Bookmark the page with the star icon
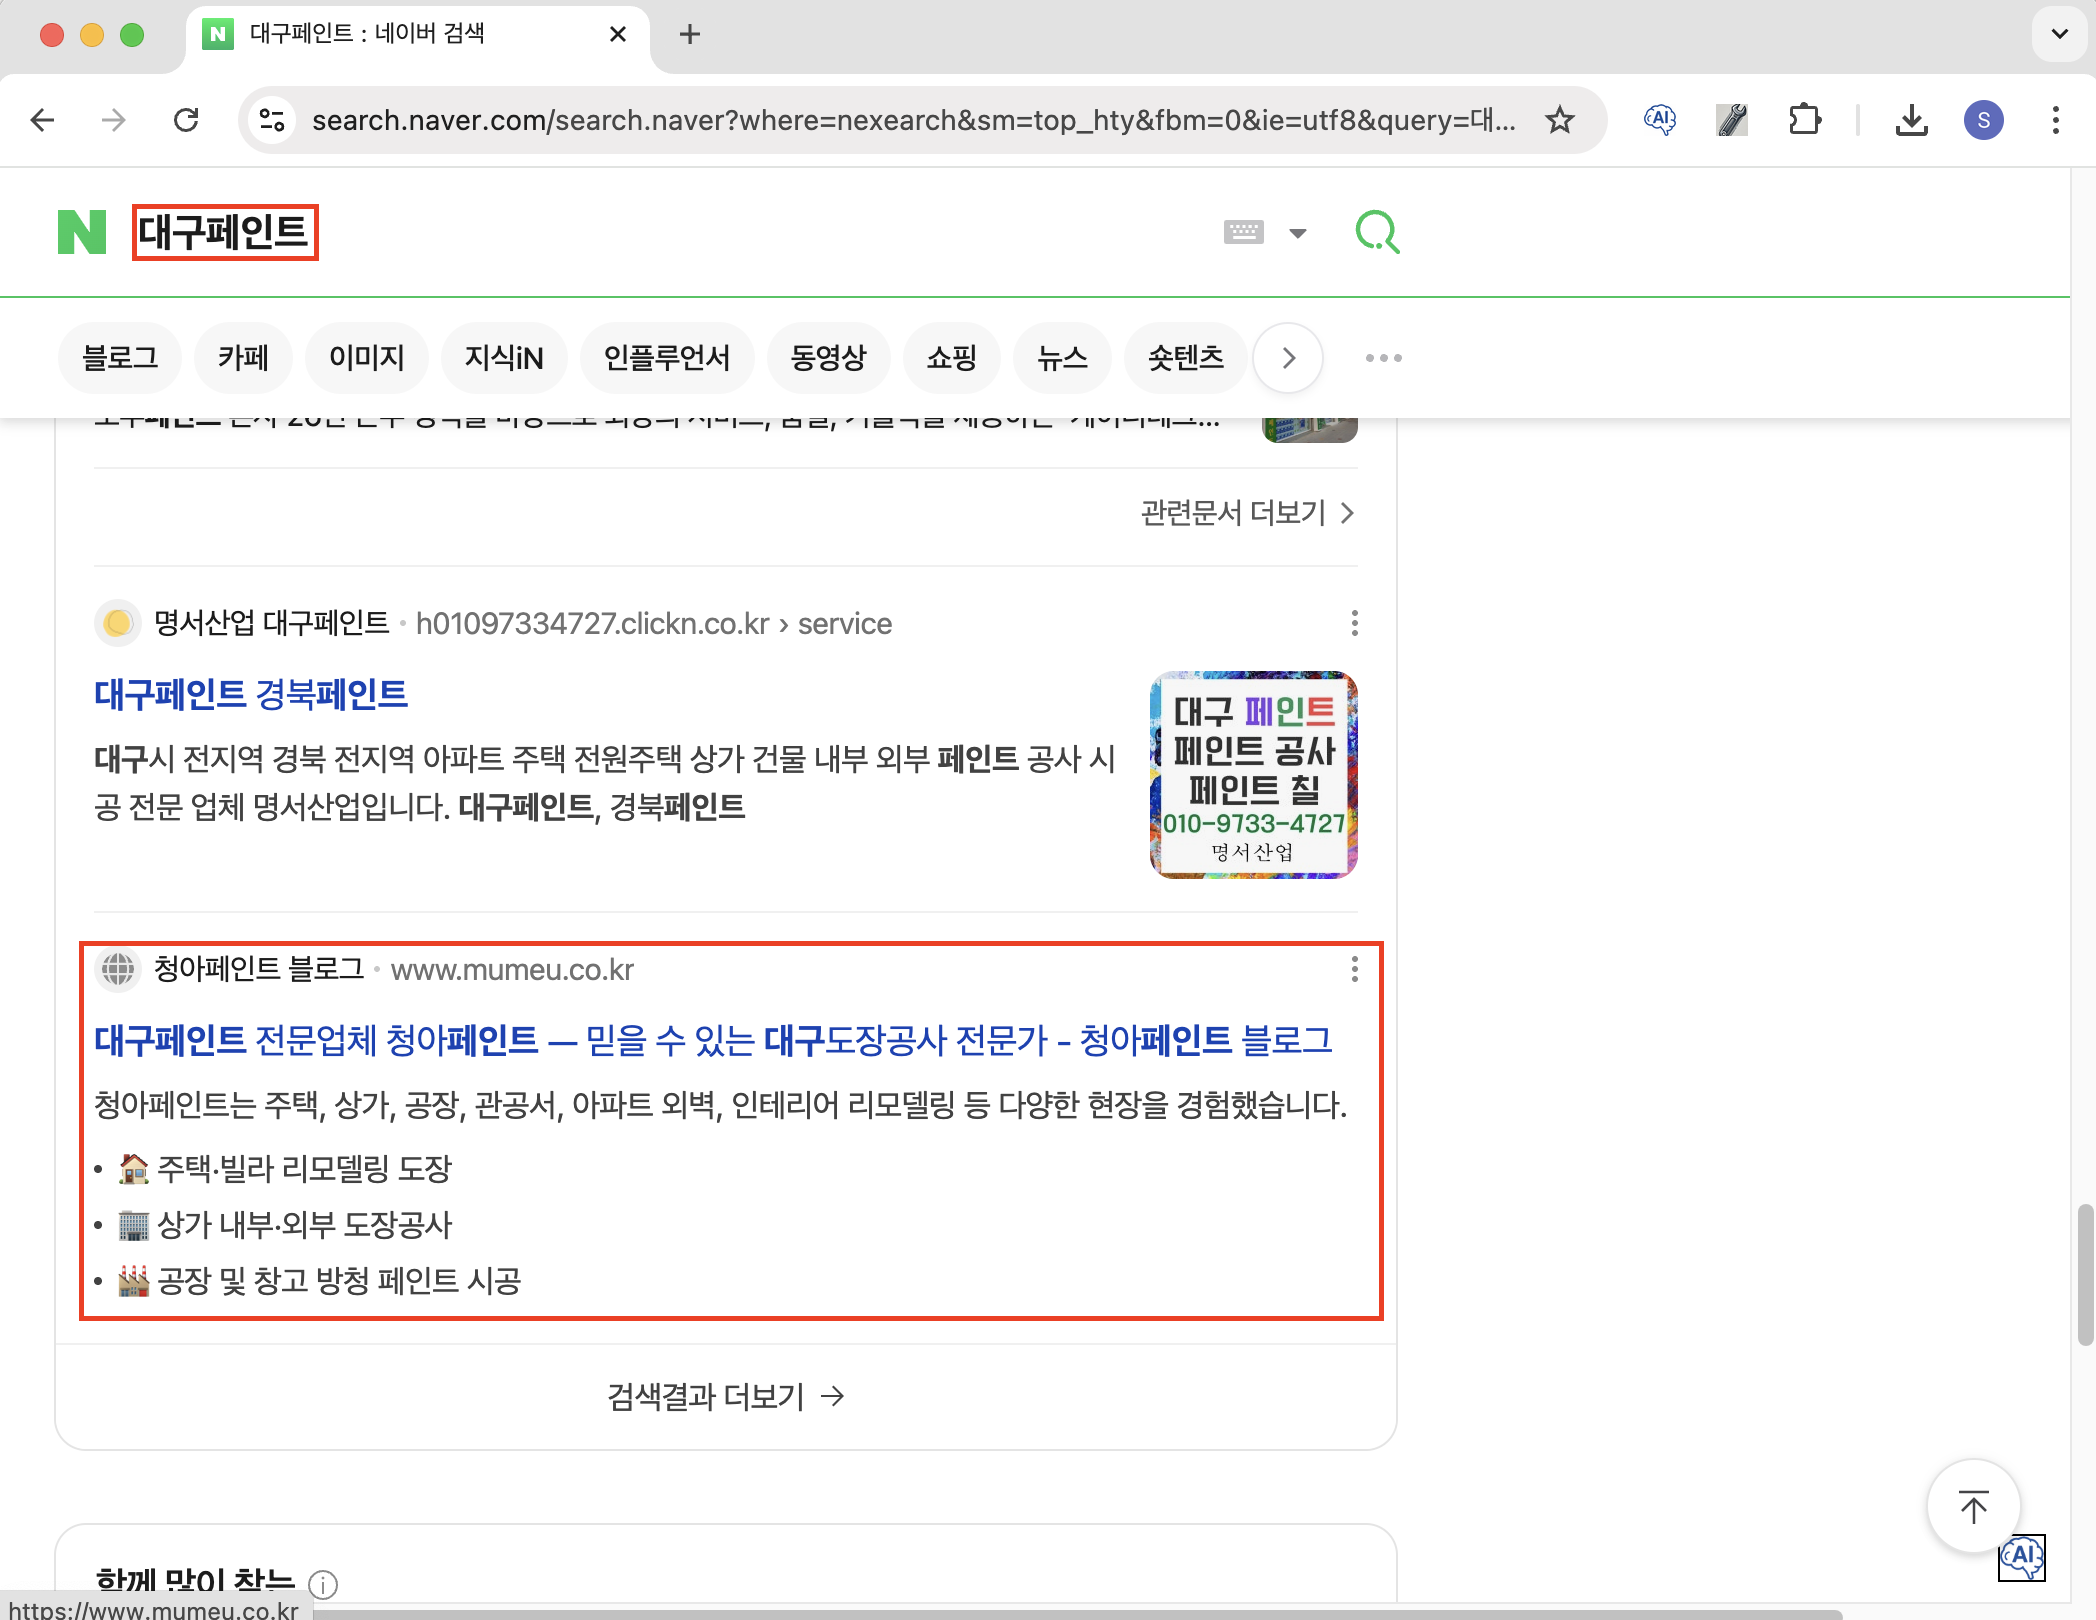The image size is (2096, 1620). [x=1559, y=120]
